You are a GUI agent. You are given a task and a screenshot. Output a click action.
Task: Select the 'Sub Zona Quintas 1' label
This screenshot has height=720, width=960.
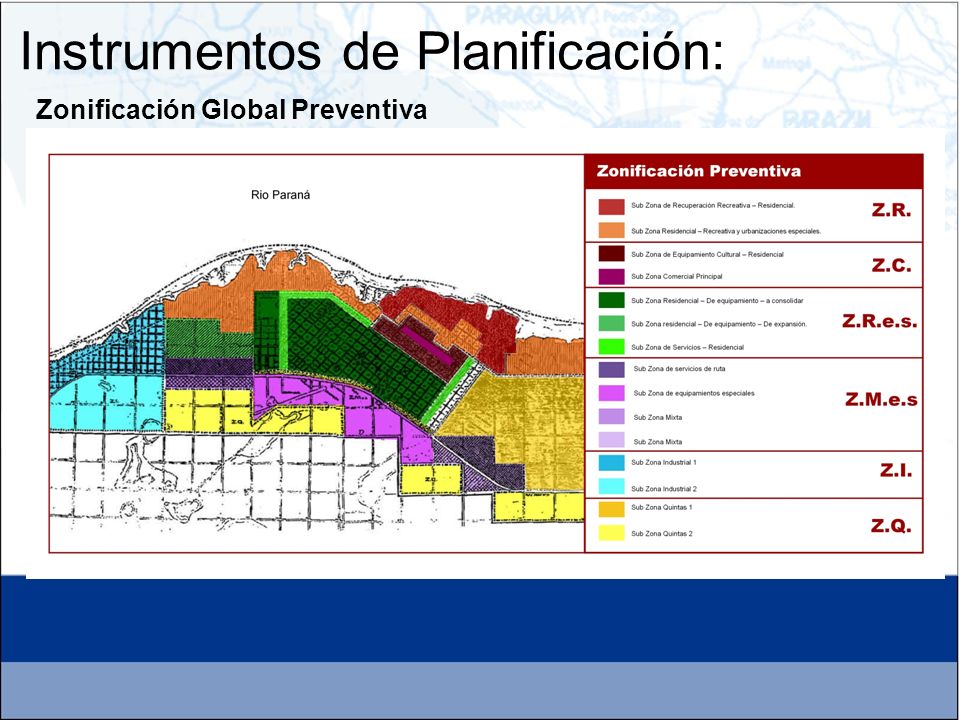(662, 507)
